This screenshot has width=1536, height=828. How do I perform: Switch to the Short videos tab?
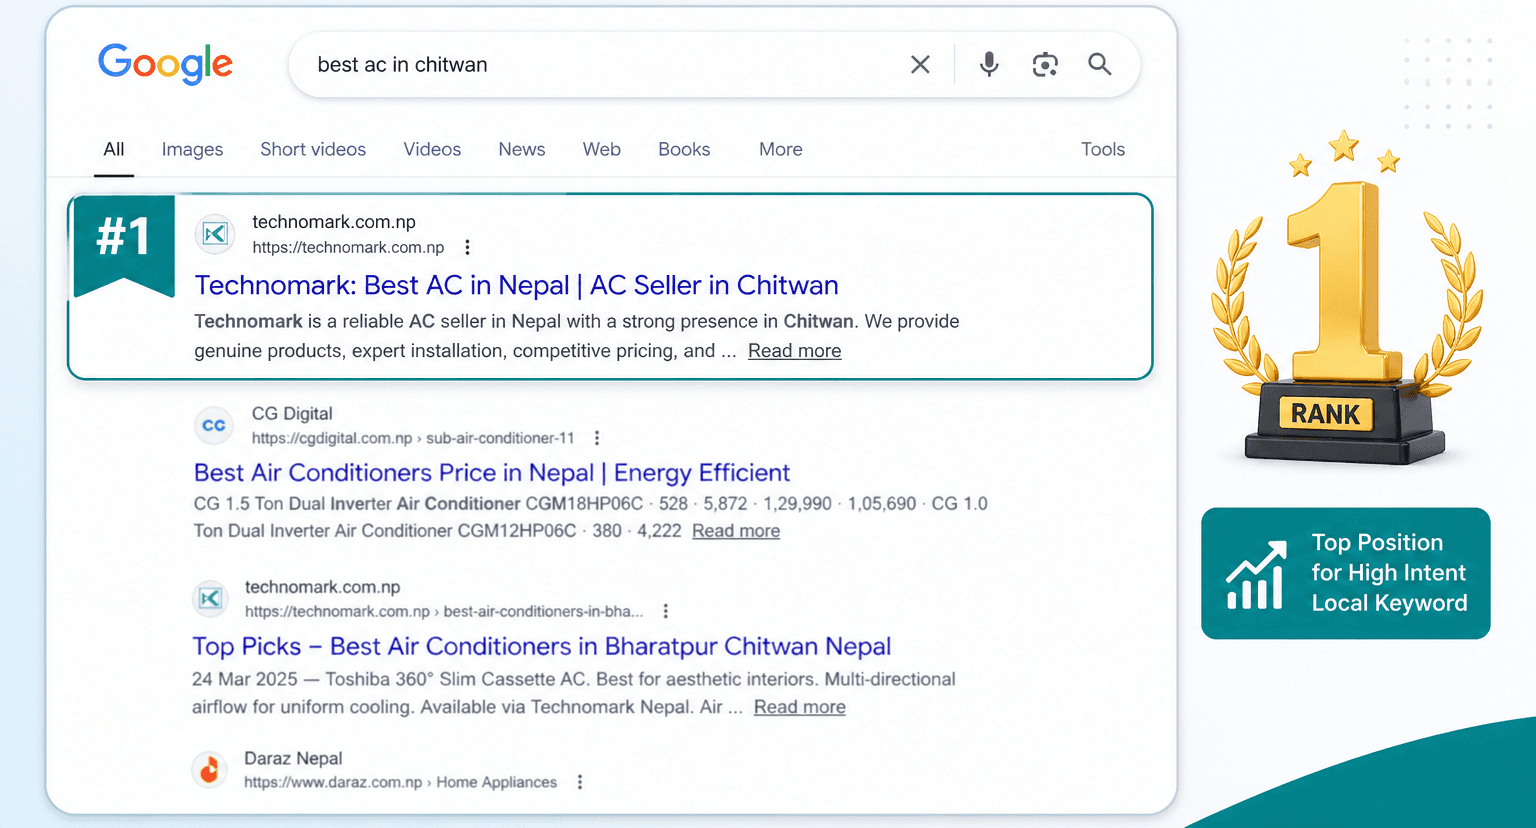click(313, 149)
